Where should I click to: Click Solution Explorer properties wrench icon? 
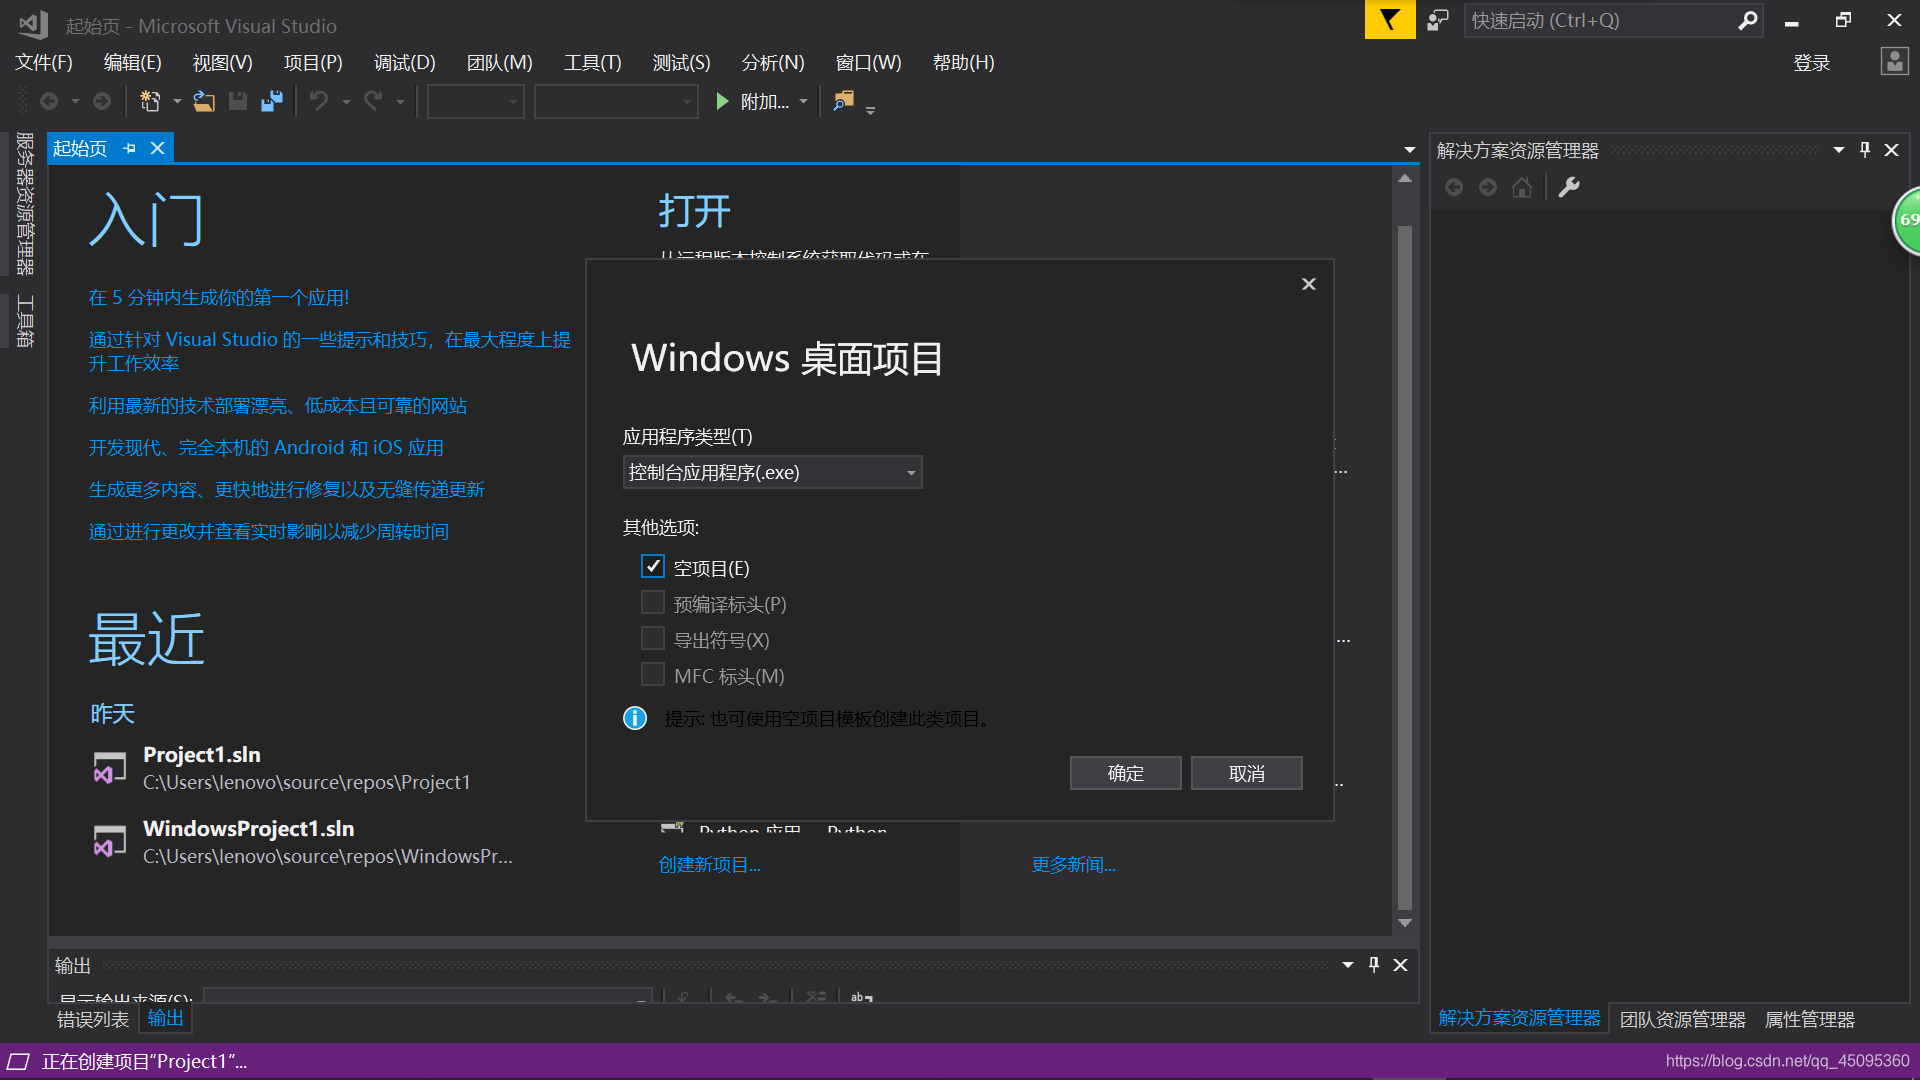1569,187
